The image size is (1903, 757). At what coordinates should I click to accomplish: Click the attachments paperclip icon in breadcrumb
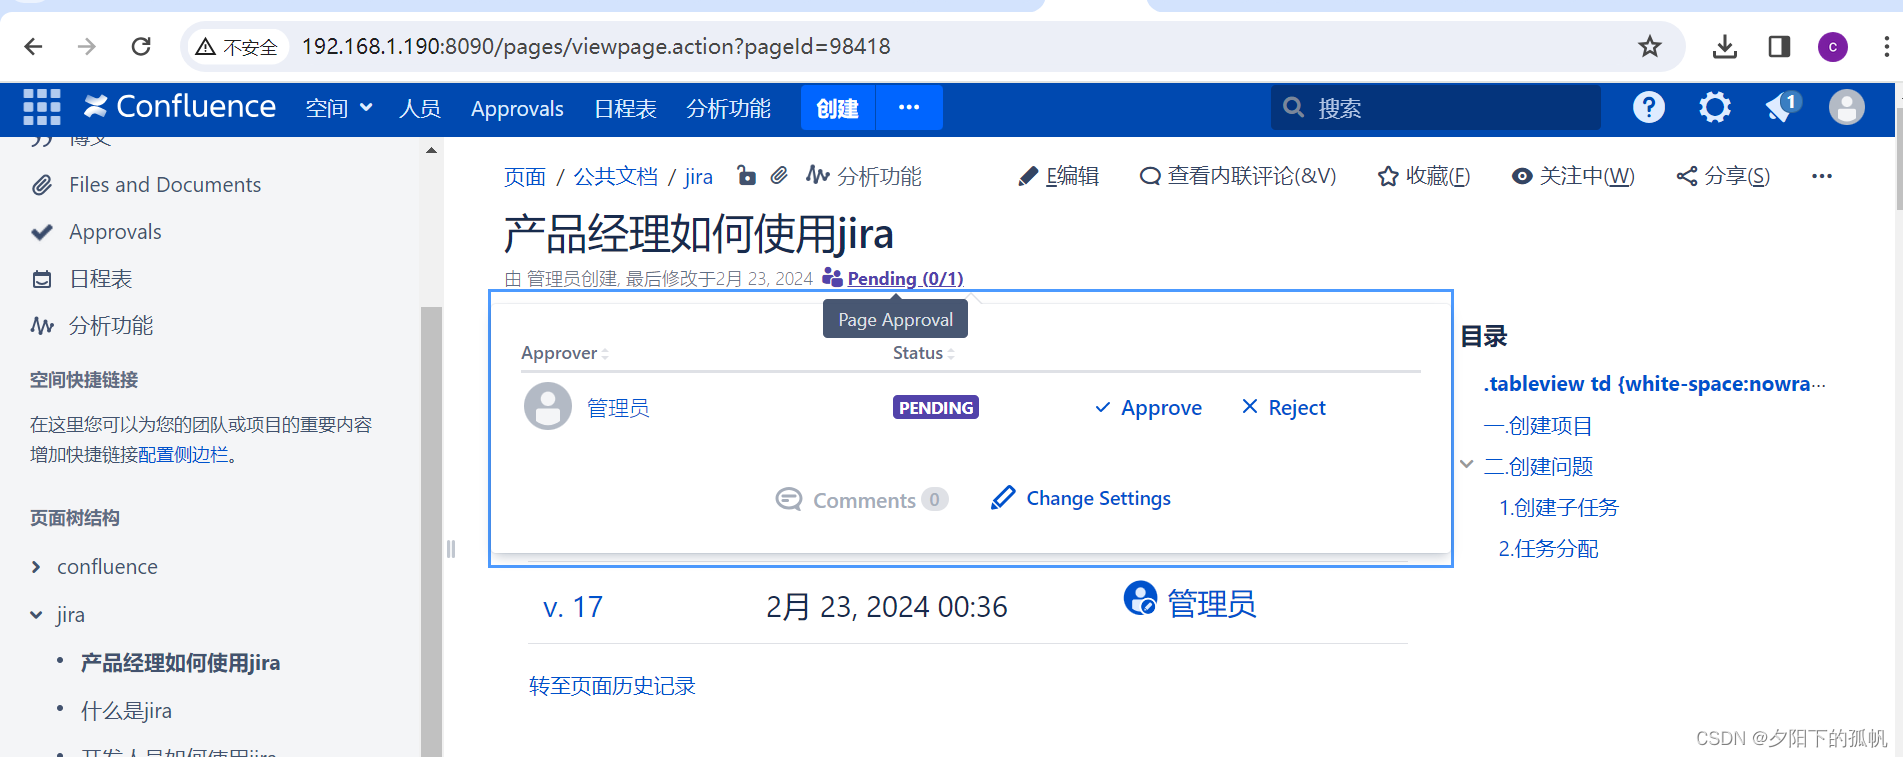(x=779, y=176)
